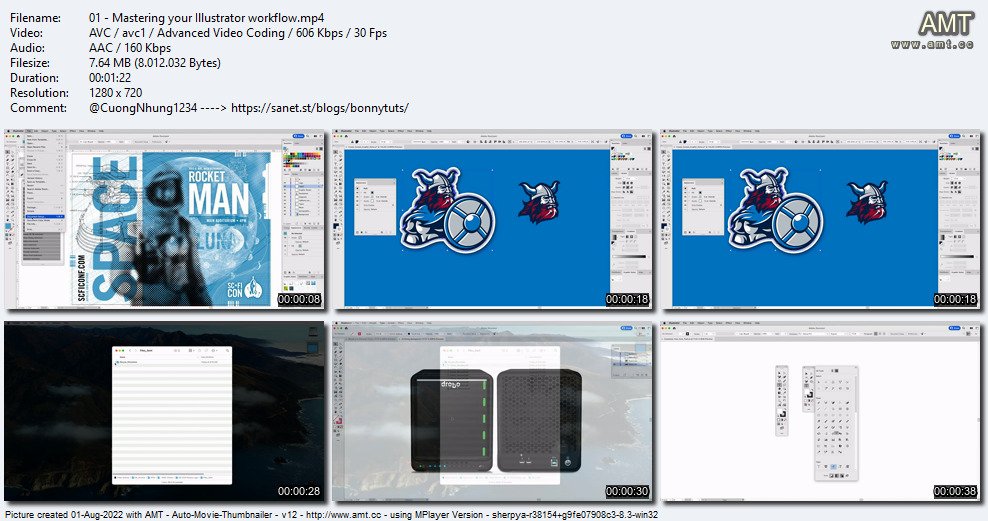This screenshot has width=988, height=521.
Task: Click the SC-FI CON rocket logo on the poster
Action: click(244, 288)
